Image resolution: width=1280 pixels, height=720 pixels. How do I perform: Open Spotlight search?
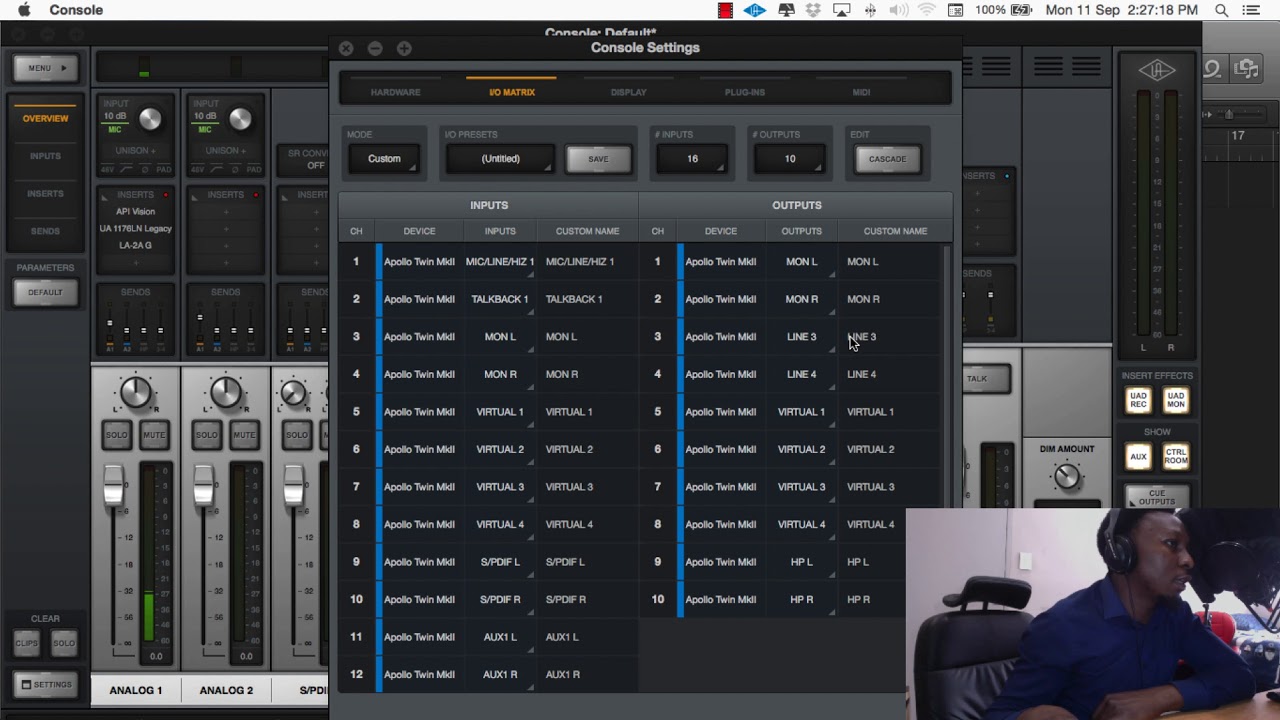(x=1221, y=10)
